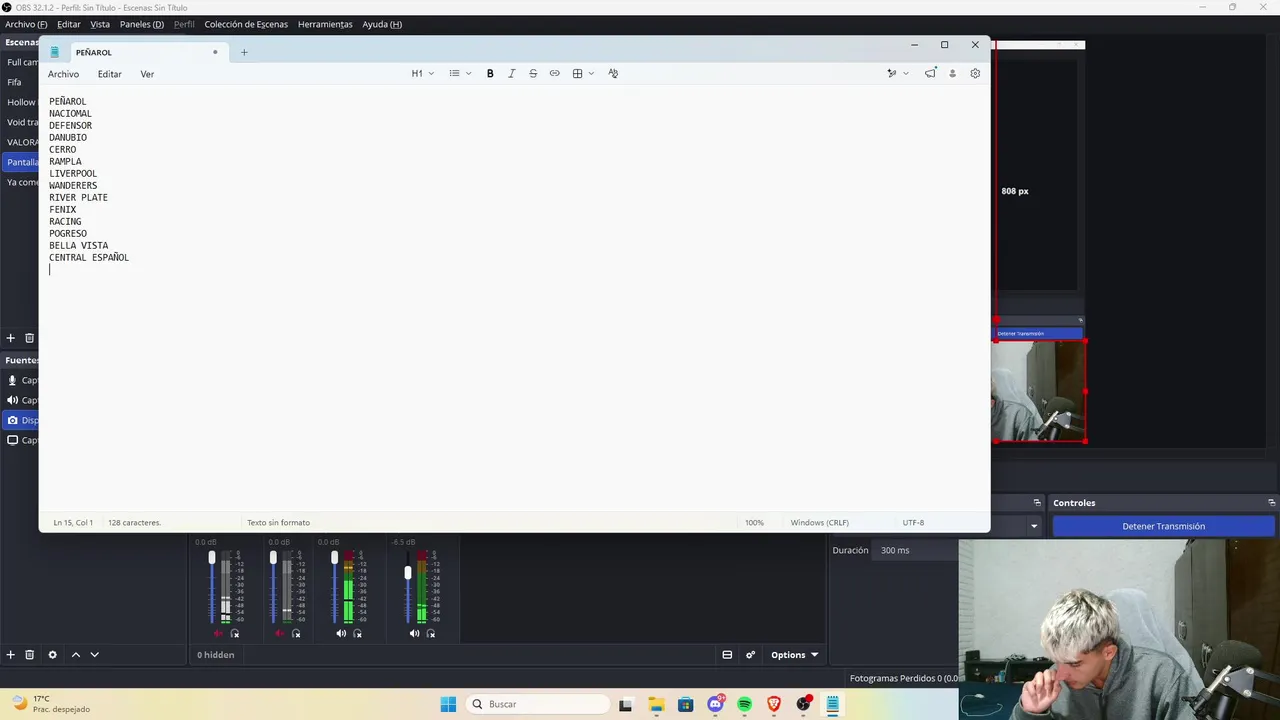Move the source down with the arrow
The image size is (1280, 720).
point(94,654)
